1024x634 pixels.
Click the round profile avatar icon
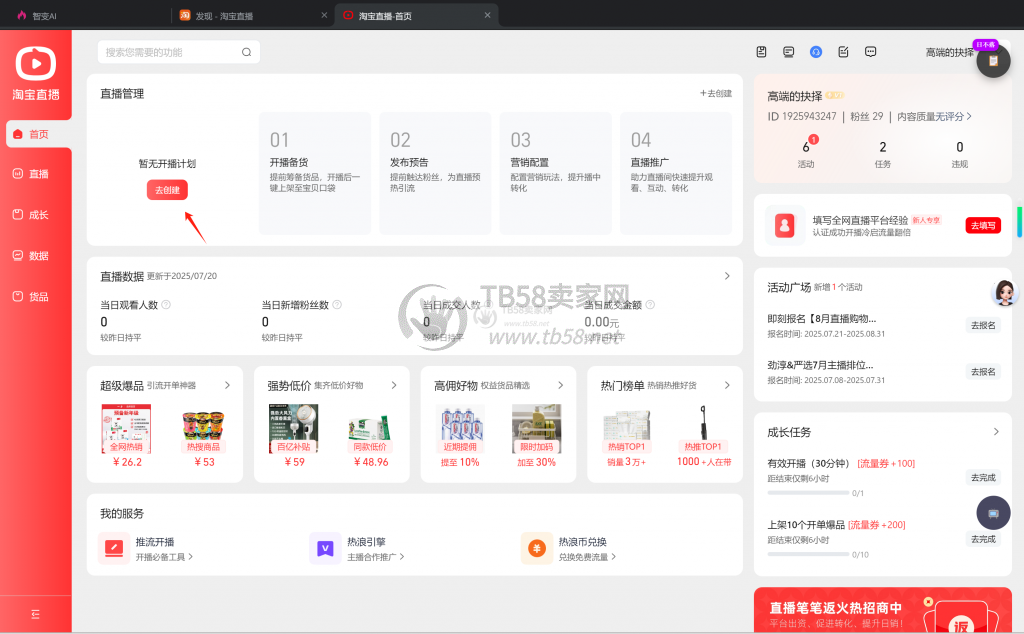[993, 61]
